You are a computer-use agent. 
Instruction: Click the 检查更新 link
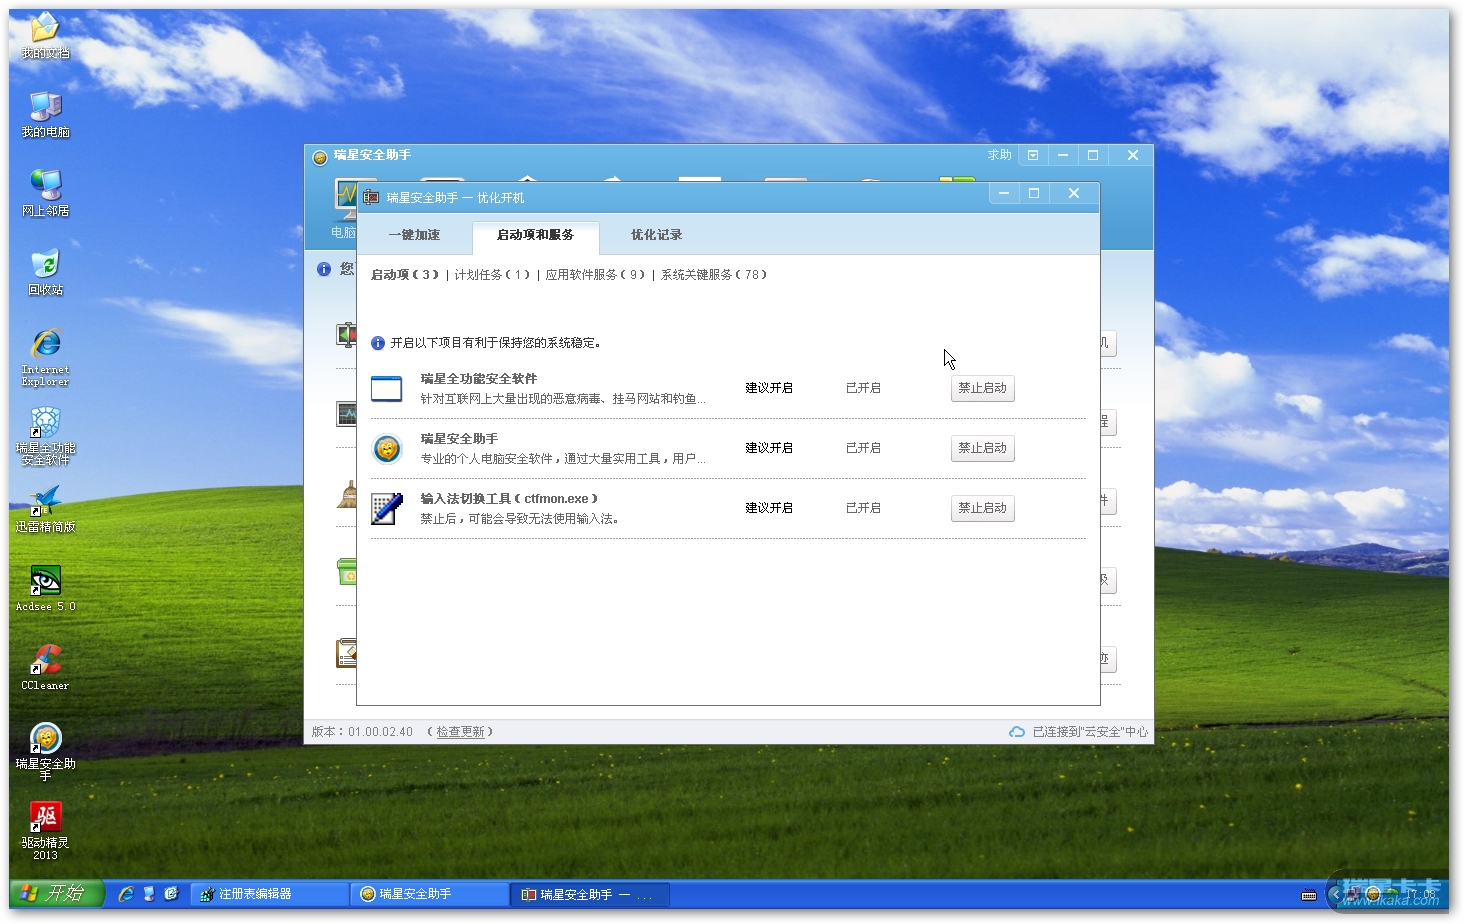point(460,732)
